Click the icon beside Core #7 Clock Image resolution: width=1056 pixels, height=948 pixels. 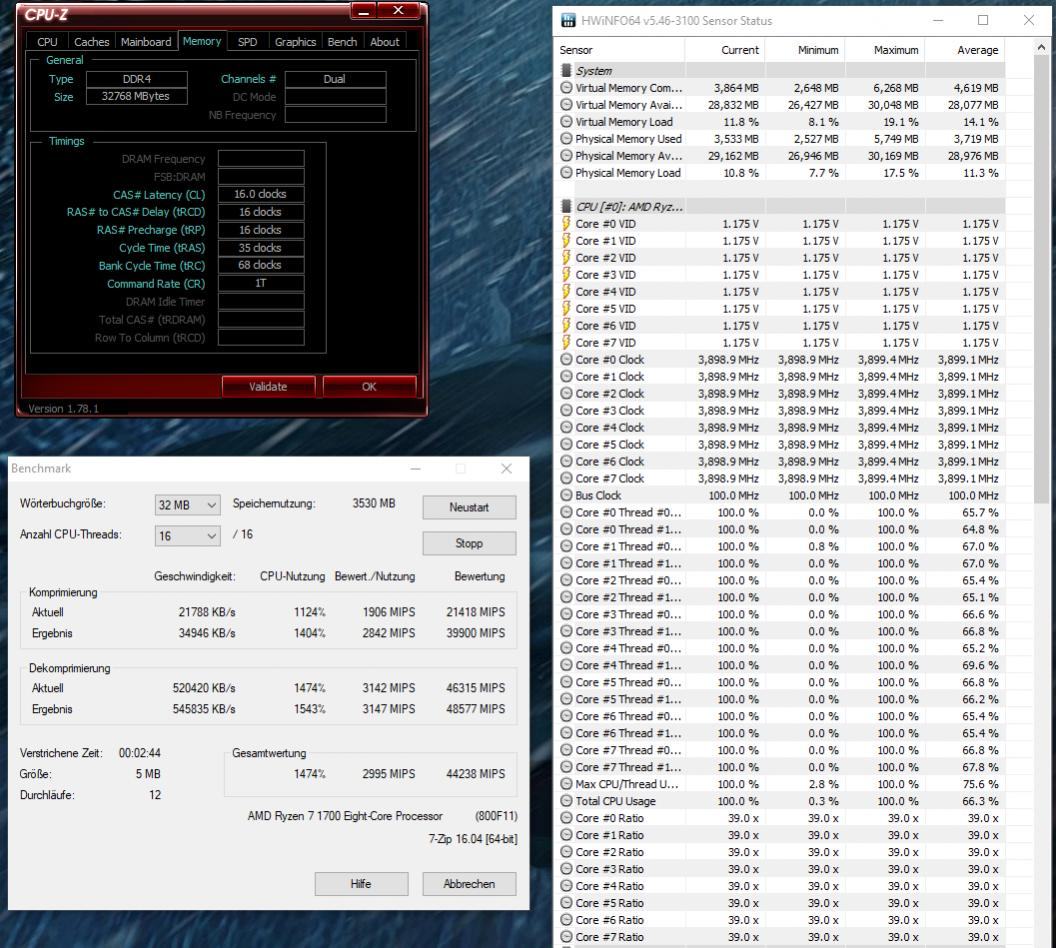coord(566,478)
